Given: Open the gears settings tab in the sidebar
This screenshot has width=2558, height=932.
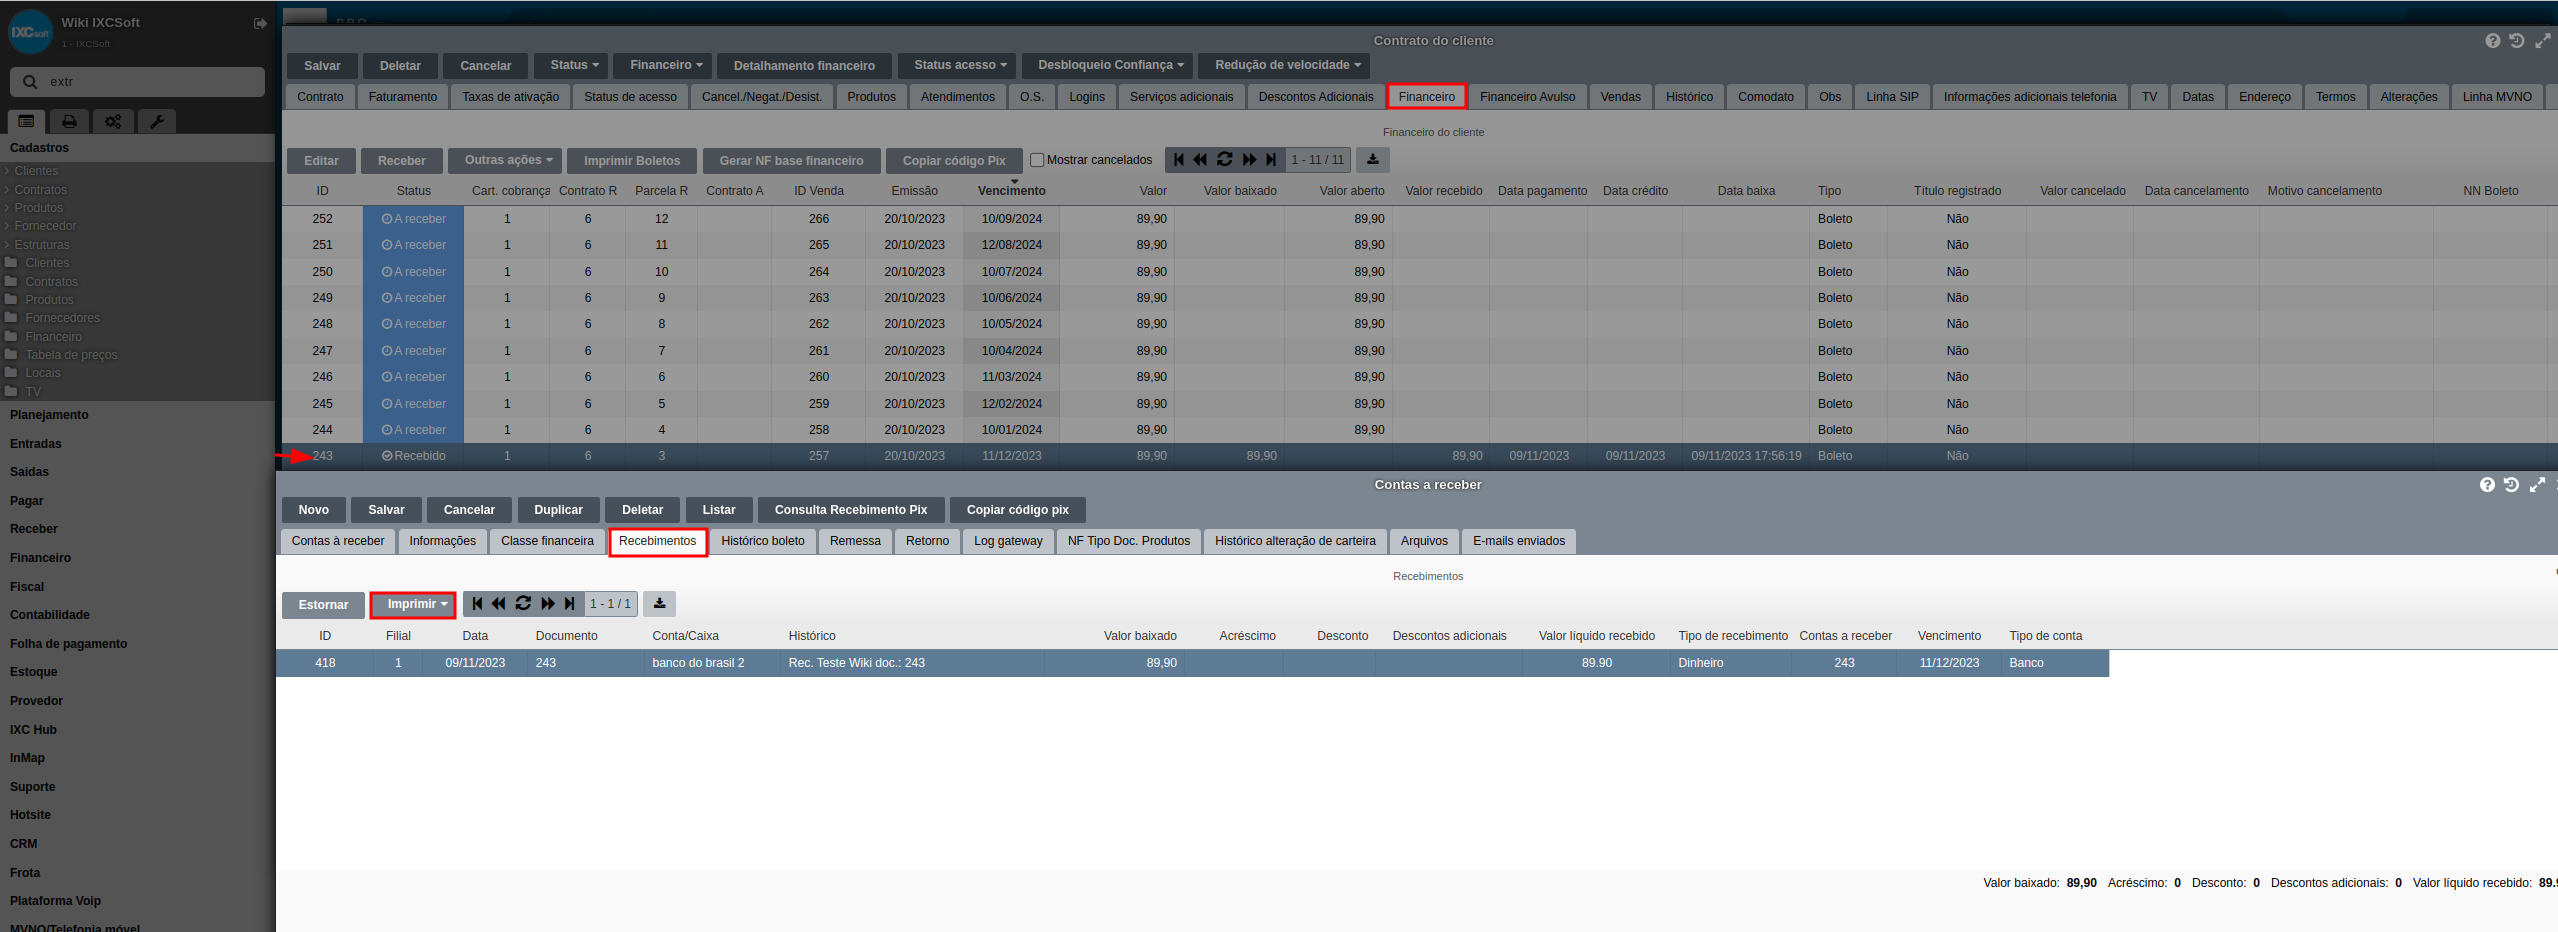Looking at the screenshot, I should 113,121.
